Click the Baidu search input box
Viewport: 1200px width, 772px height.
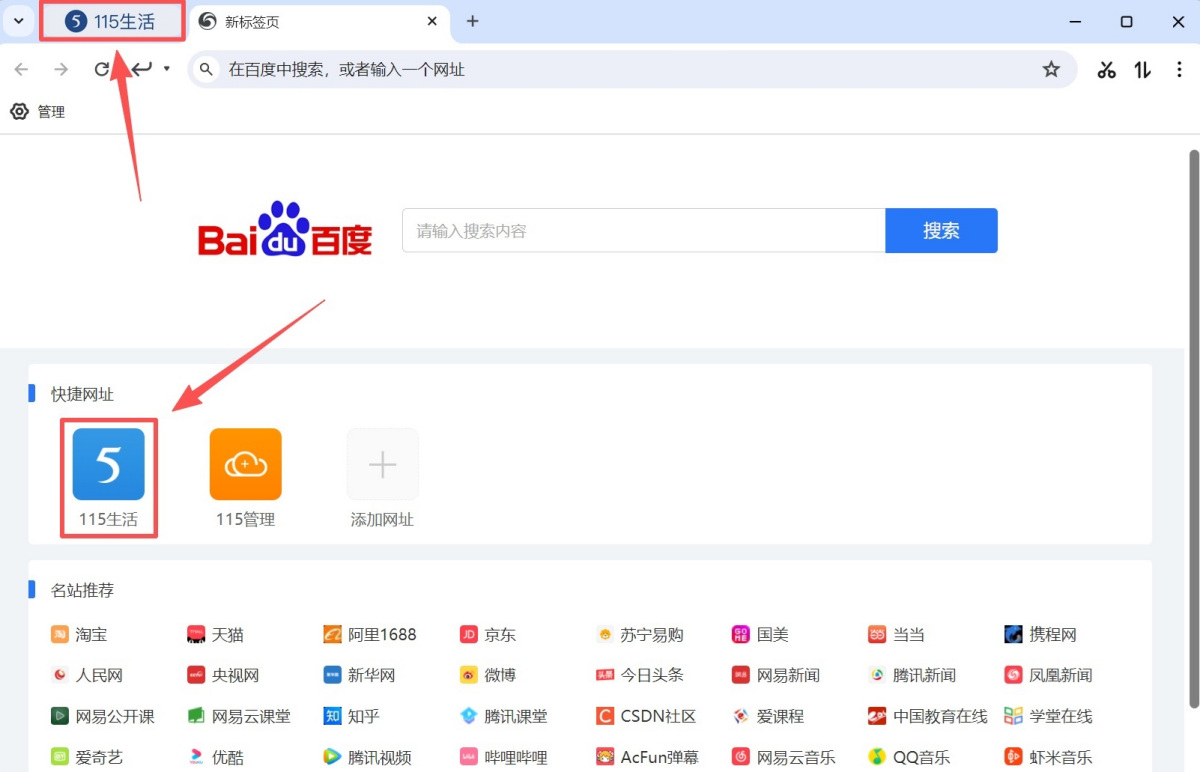pyautogui.click(x=643, y=231)
